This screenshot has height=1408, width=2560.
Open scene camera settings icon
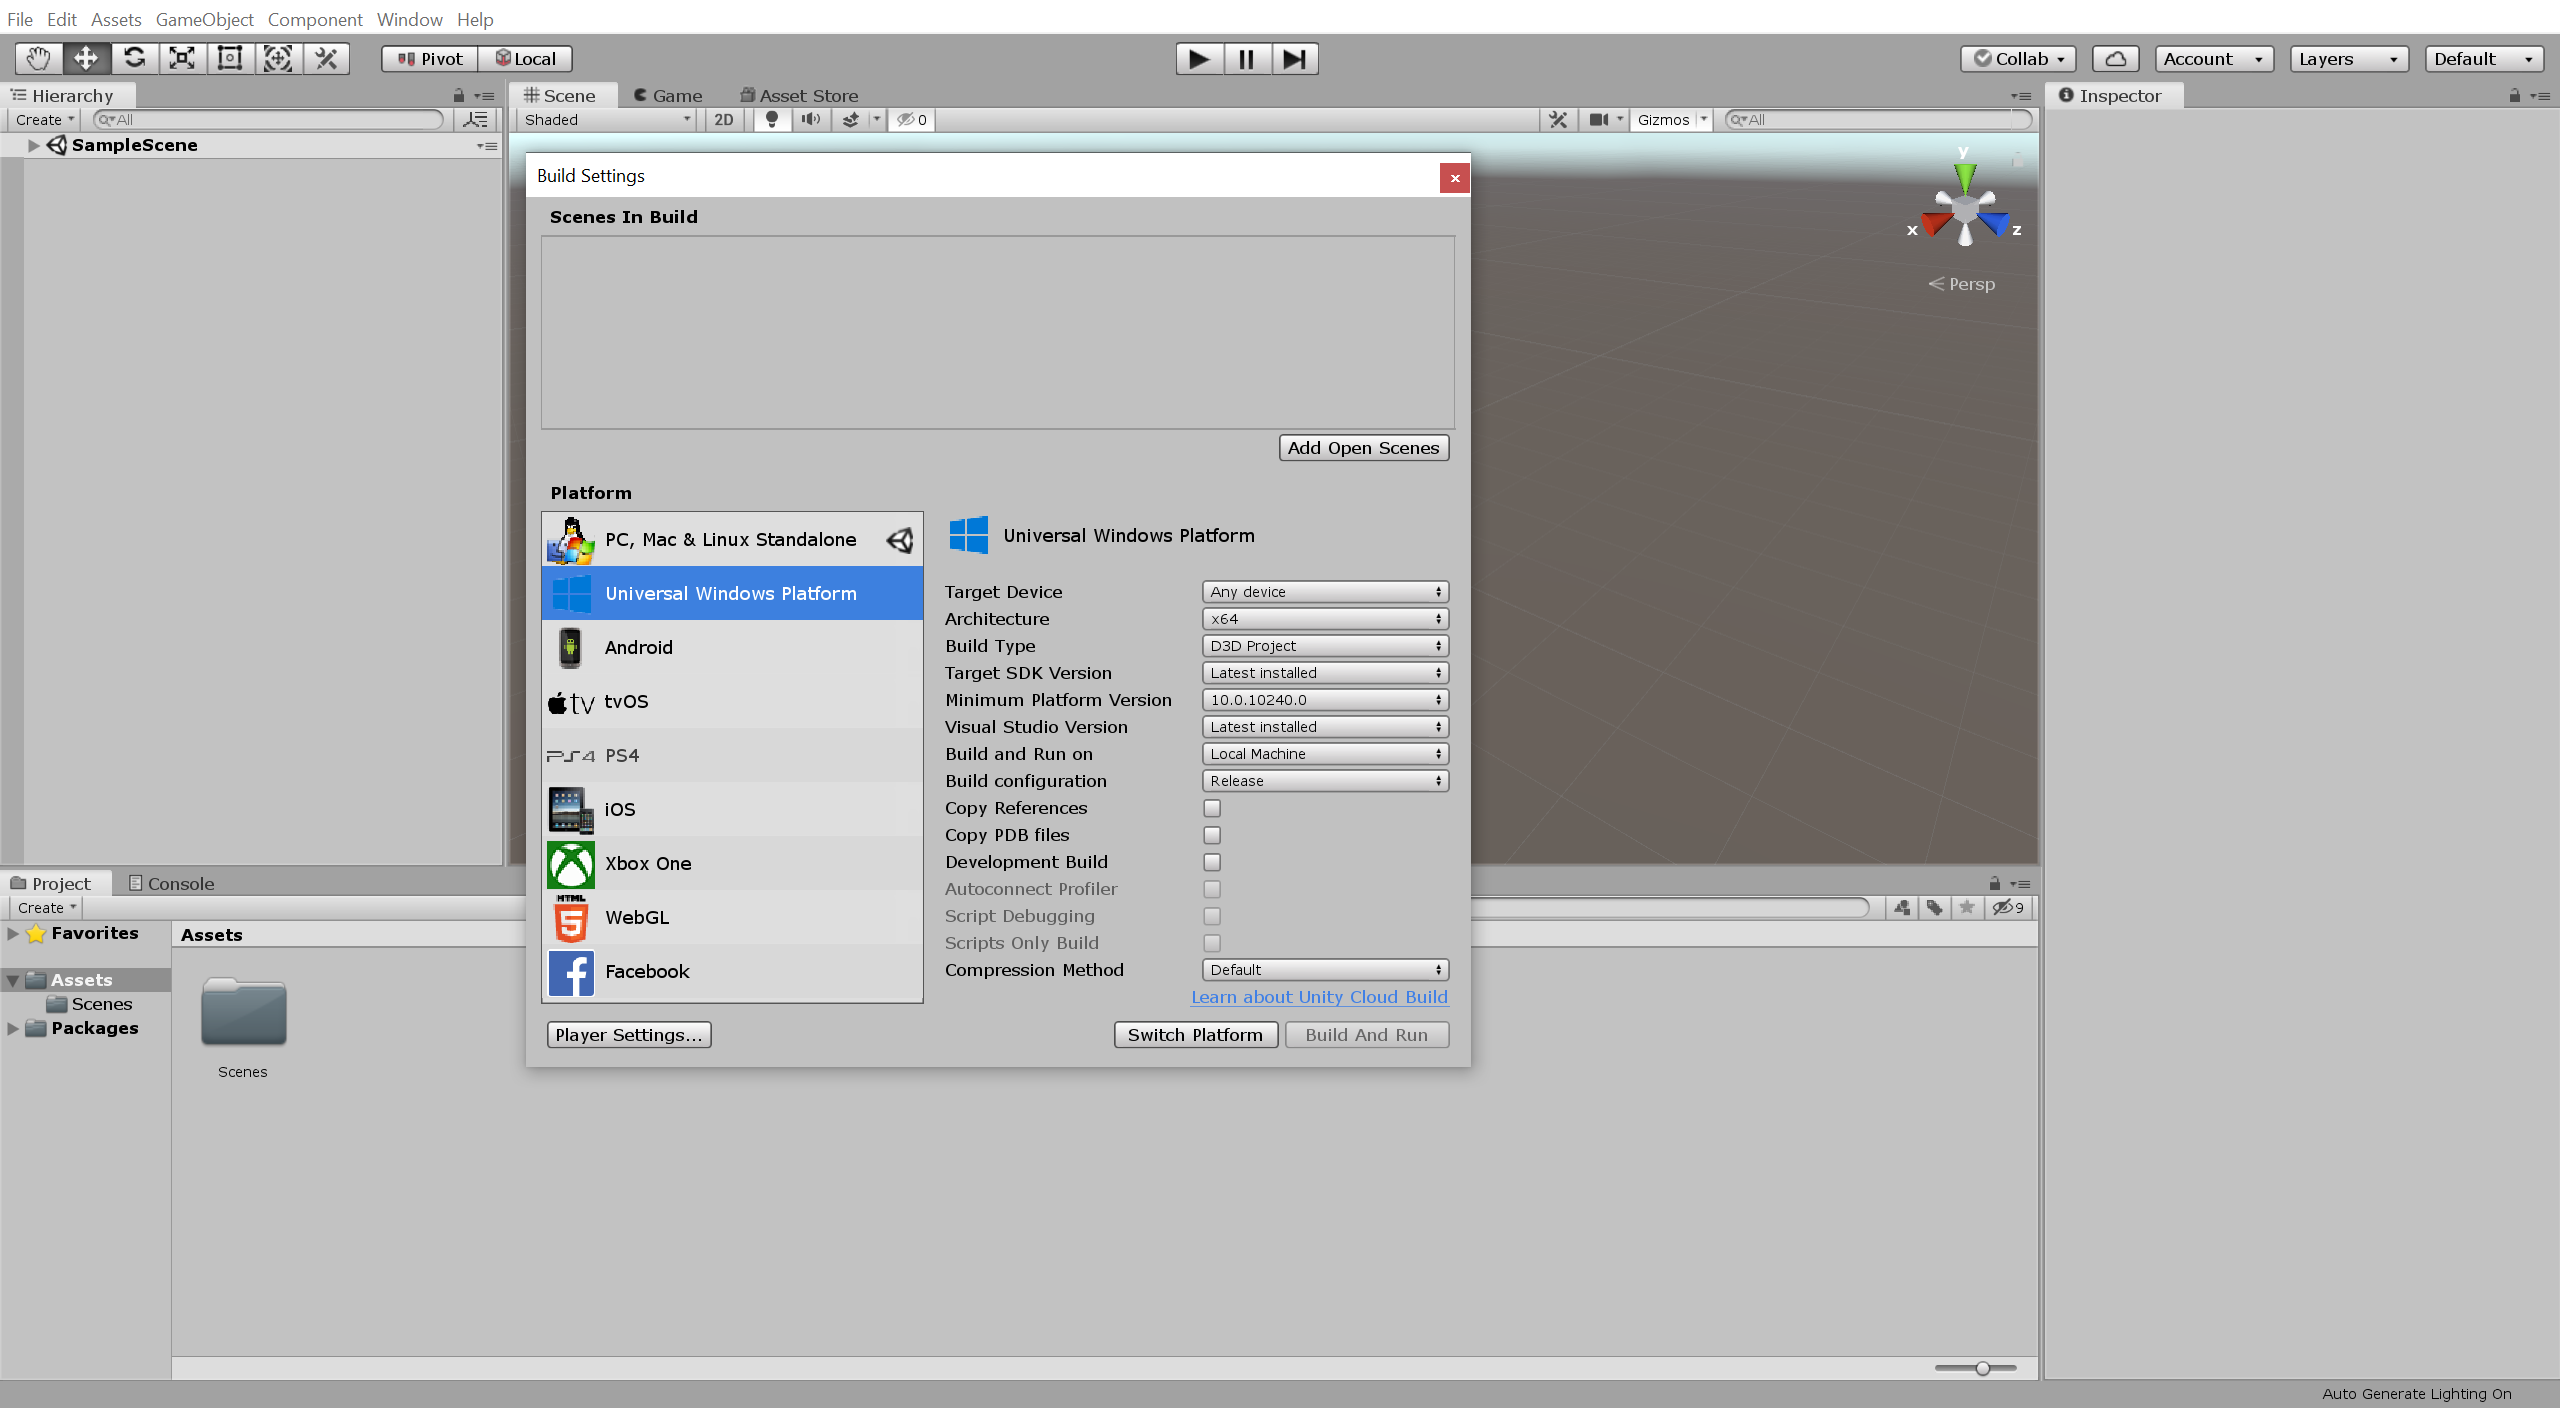[x=1599, y=120]
